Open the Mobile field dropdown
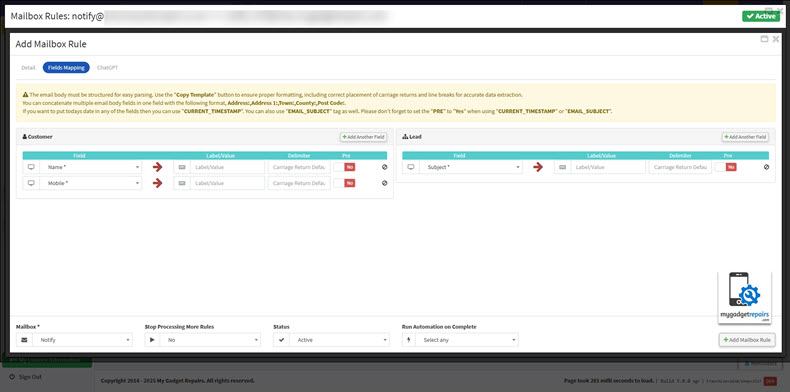The image size is (790, 392). [91, 183]
